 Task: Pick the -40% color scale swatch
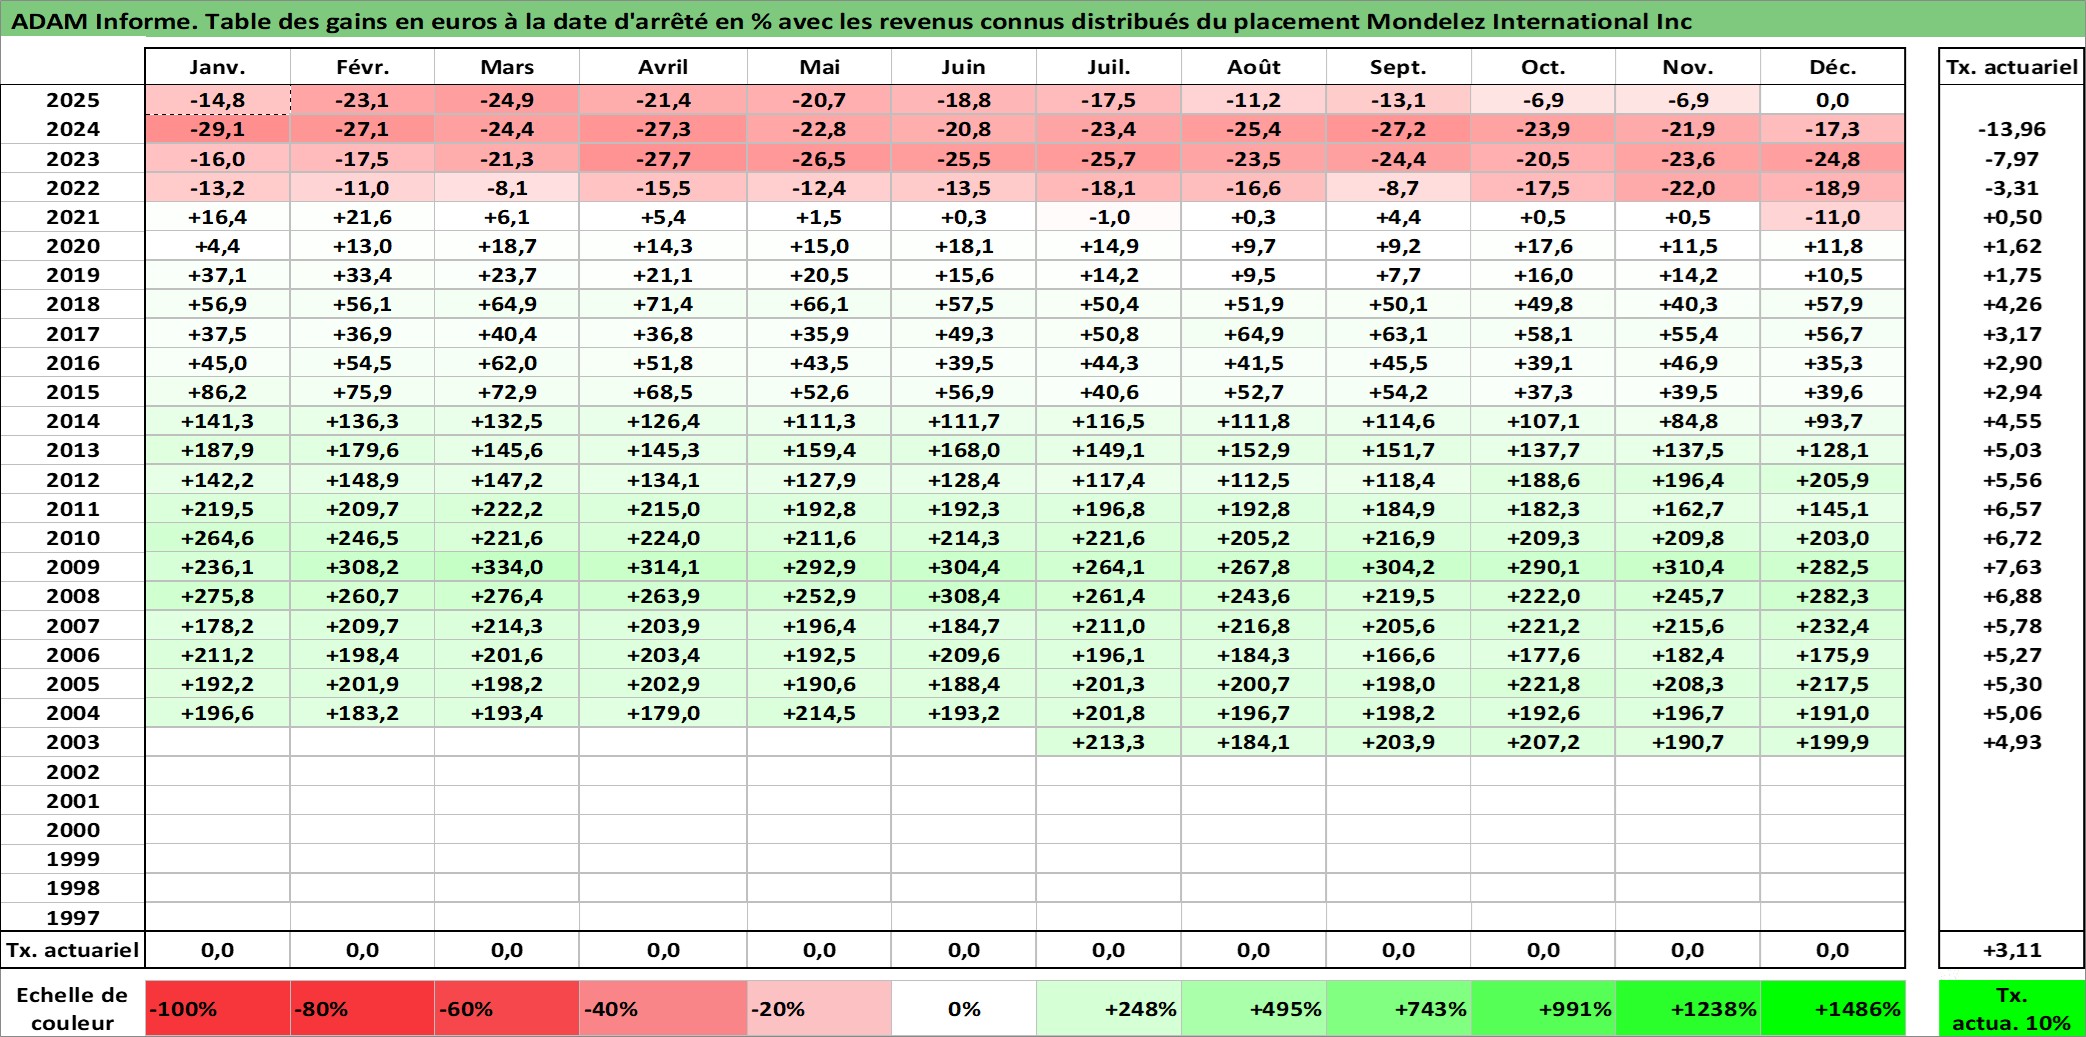[x=663, y=1008]
